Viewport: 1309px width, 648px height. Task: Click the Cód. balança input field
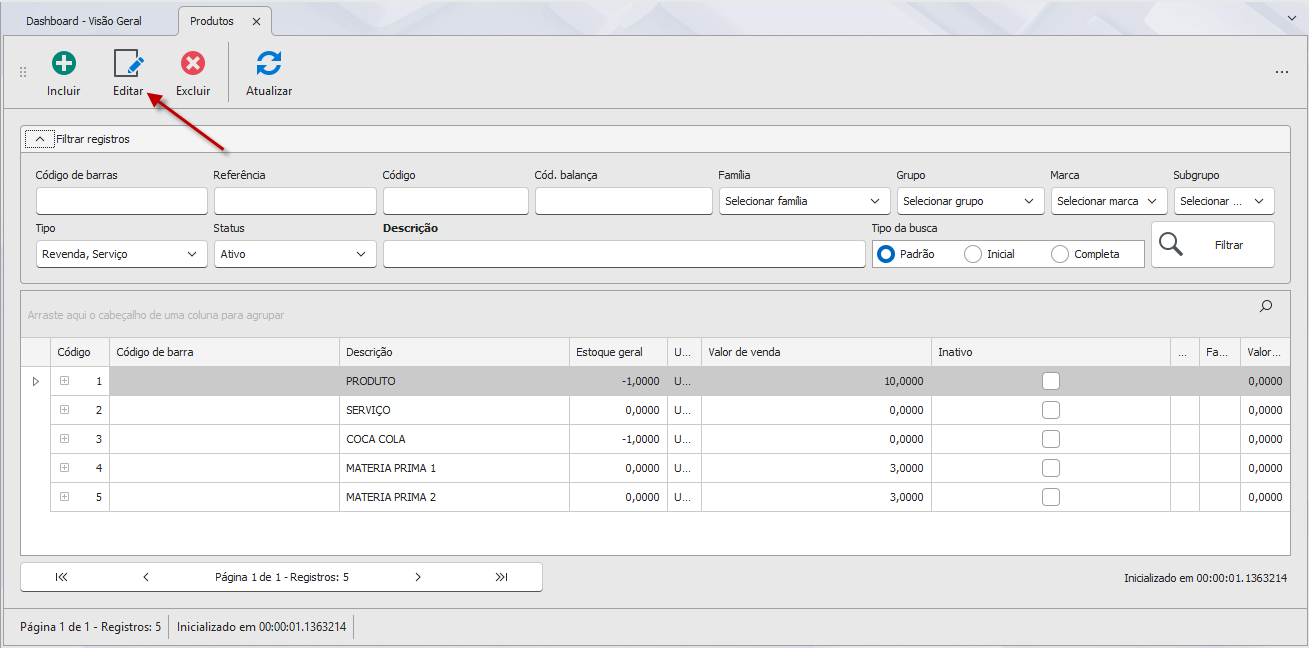(624, 201)
